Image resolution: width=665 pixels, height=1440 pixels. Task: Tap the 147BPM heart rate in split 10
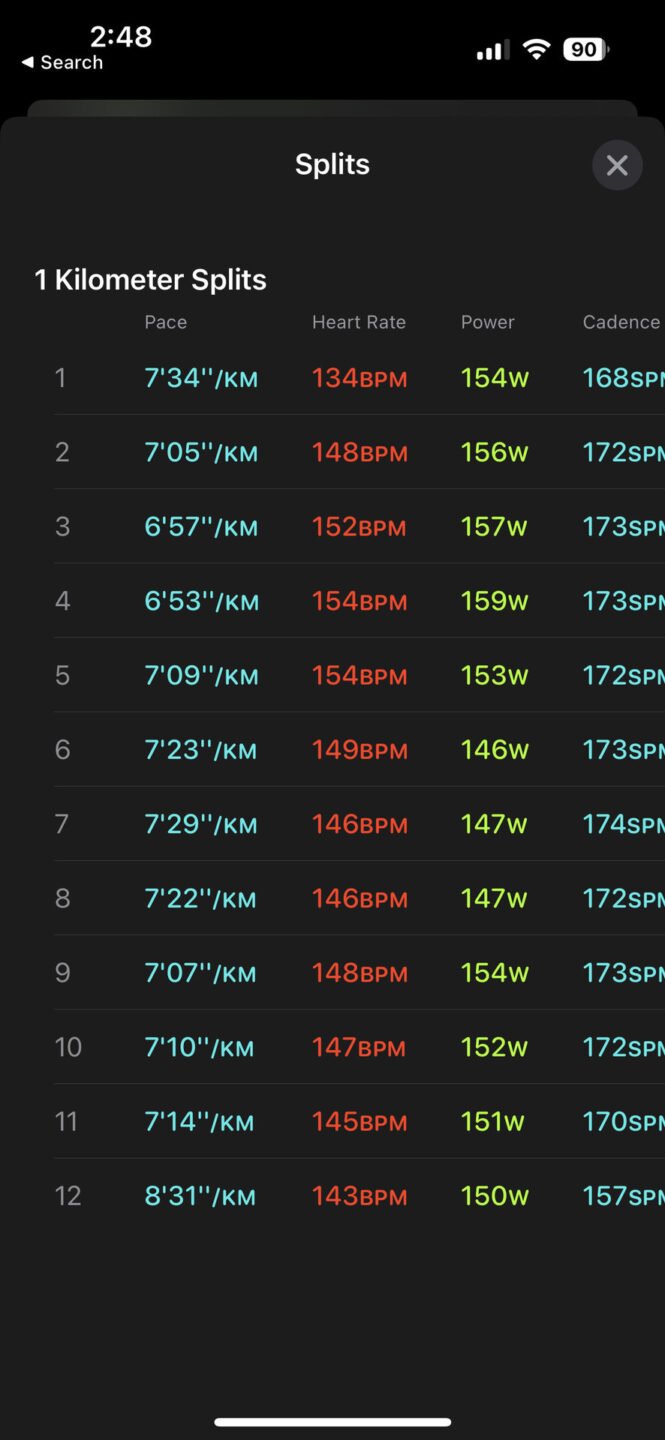pos(359,1047)
